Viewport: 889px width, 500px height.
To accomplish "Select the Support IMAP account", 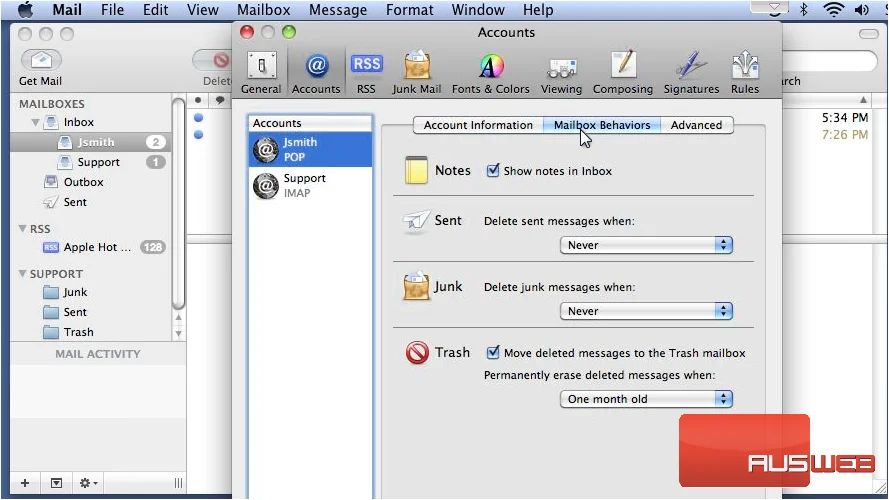I will [310, 185].
